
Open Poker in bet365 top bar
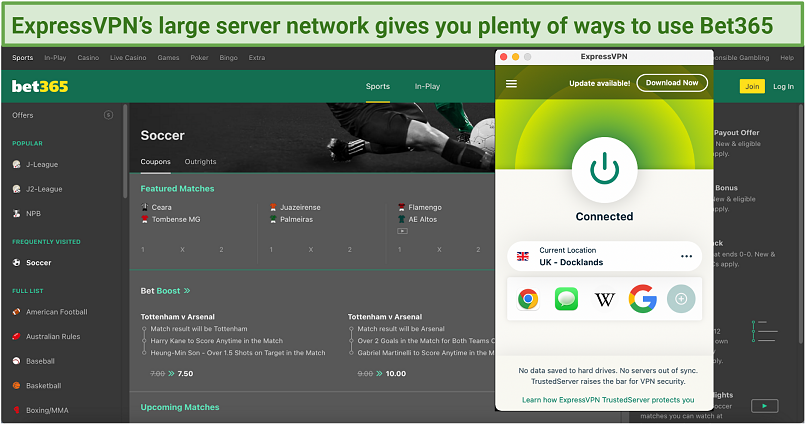point(199,58)
